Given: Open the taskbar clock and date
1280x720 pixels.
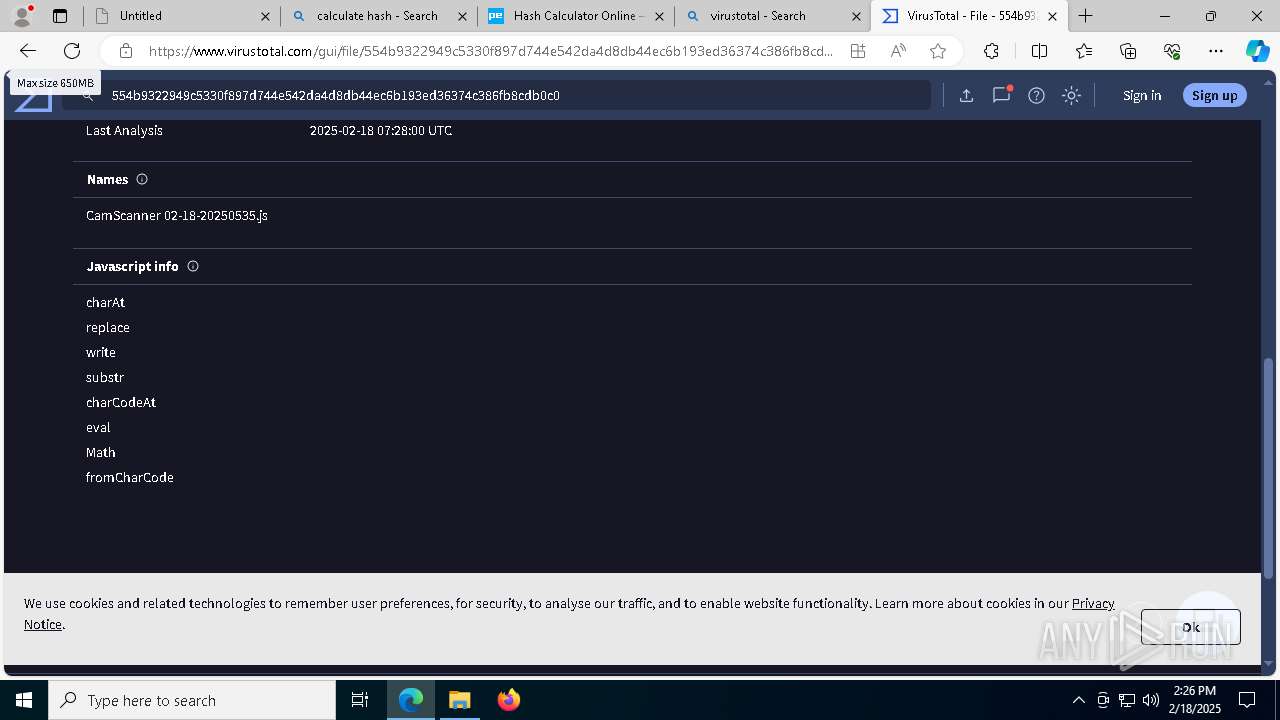Looking at the screenshot, I should tap(1194, 700).
